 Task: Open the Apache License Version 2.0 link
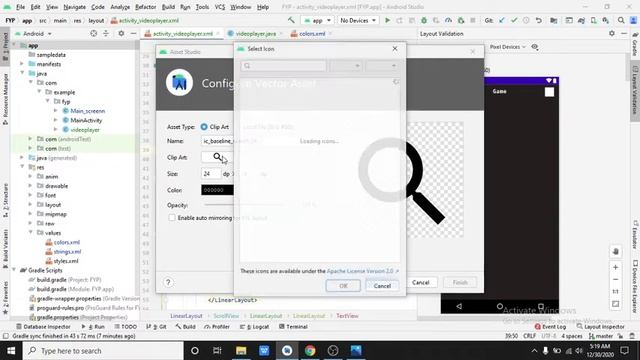(363, 271)
